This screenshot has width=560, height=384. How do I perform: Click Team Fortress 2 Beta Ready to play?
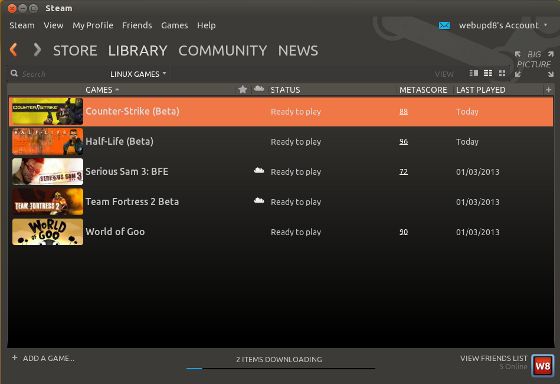point(296,202)
